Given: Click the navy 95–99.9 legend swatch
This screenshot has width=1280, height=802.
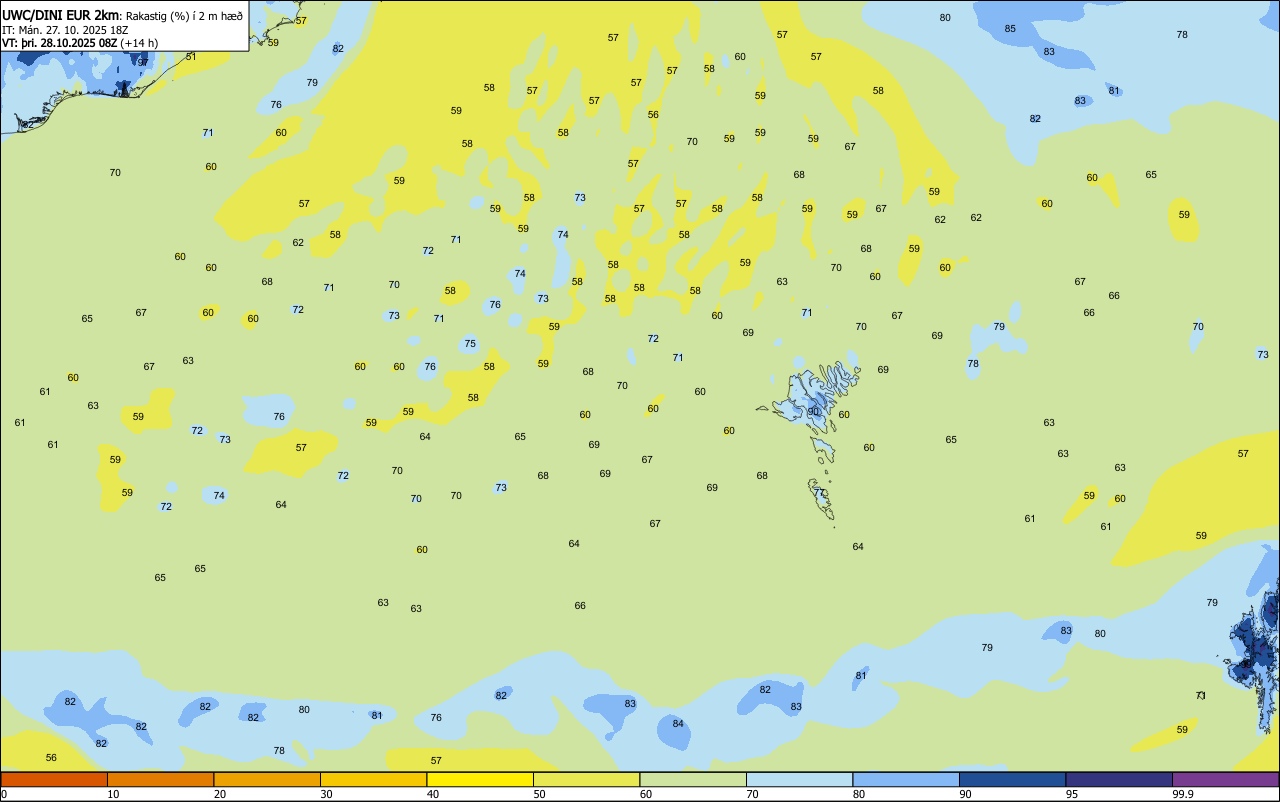Looking at the screenshot, I should tap(1119, 779).
